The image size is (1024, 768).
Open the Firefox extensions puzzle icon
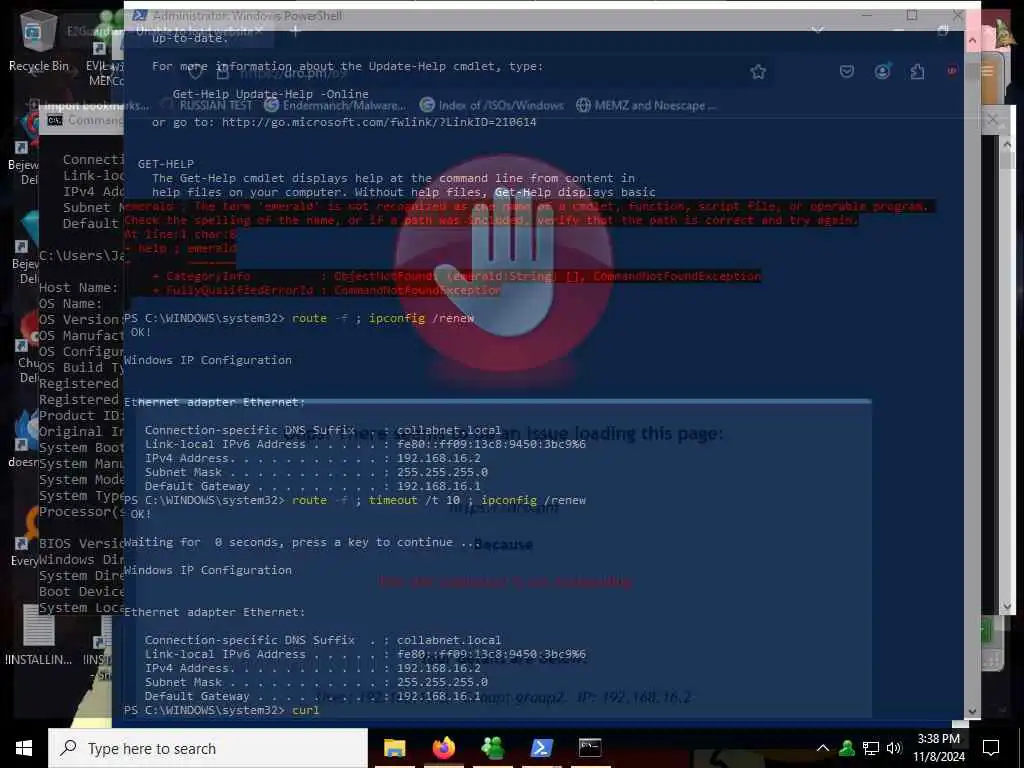point(917,71)
